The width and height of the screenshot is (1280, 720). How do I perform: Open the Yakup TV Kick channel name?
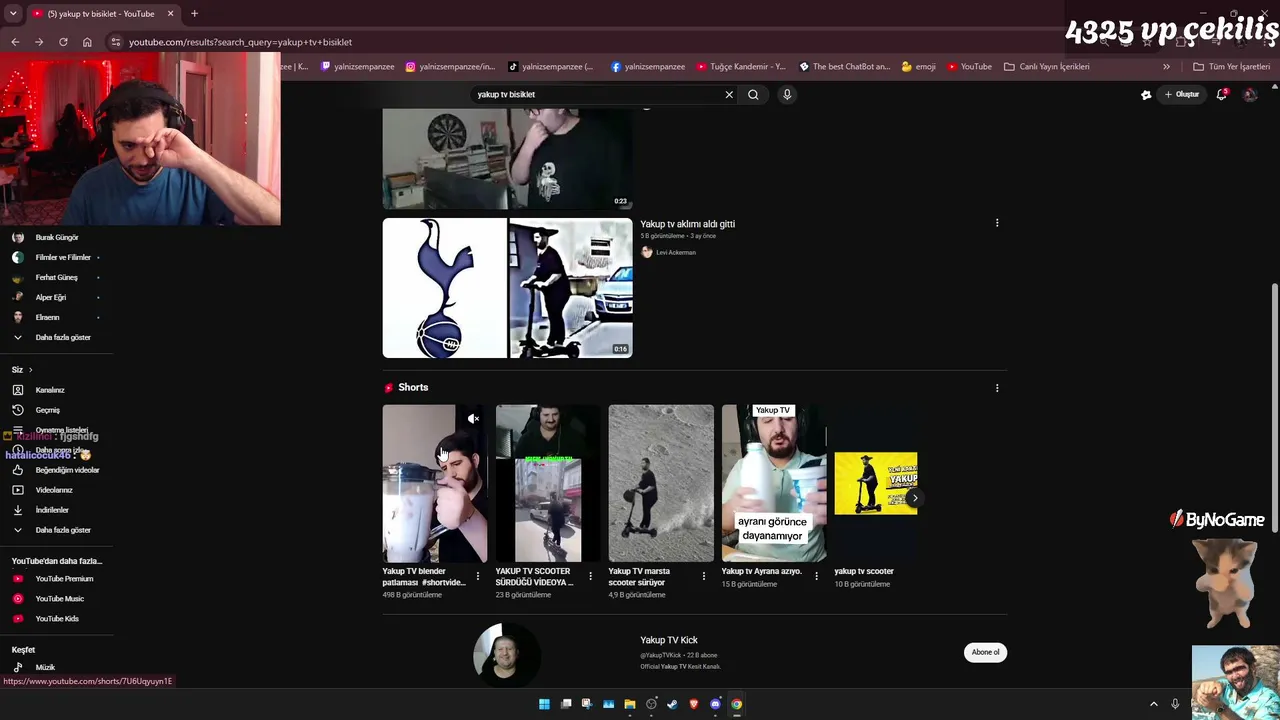pyautogui.click(x=669, y=640)
